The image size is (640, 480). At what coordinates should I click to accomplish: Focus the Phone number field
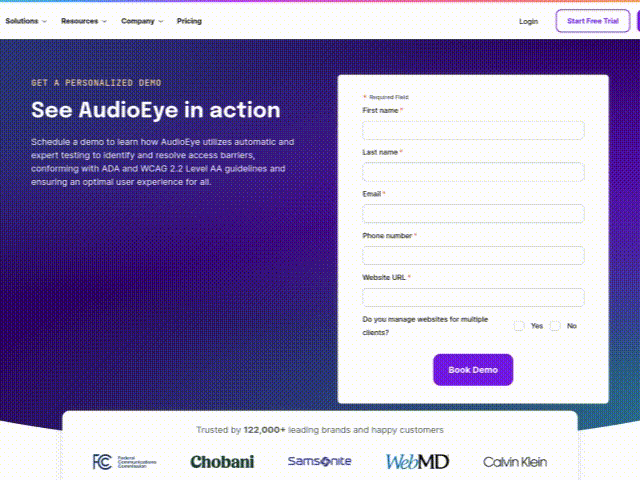point(473,256)
